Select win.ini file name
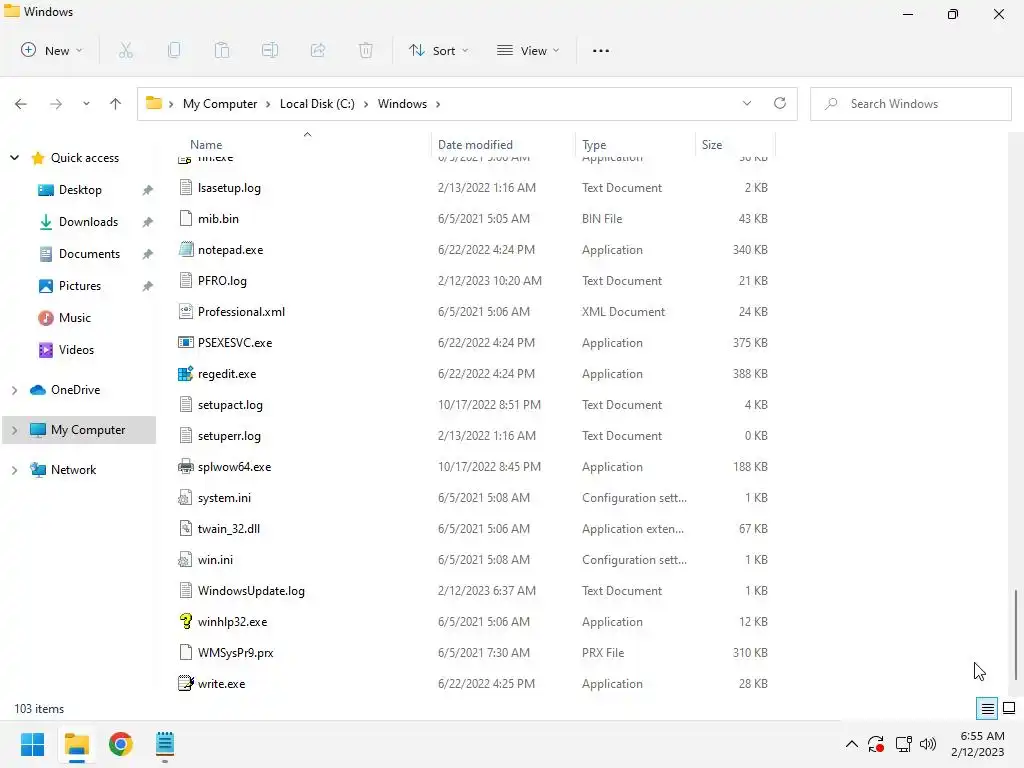 click(x=215, y=560)
